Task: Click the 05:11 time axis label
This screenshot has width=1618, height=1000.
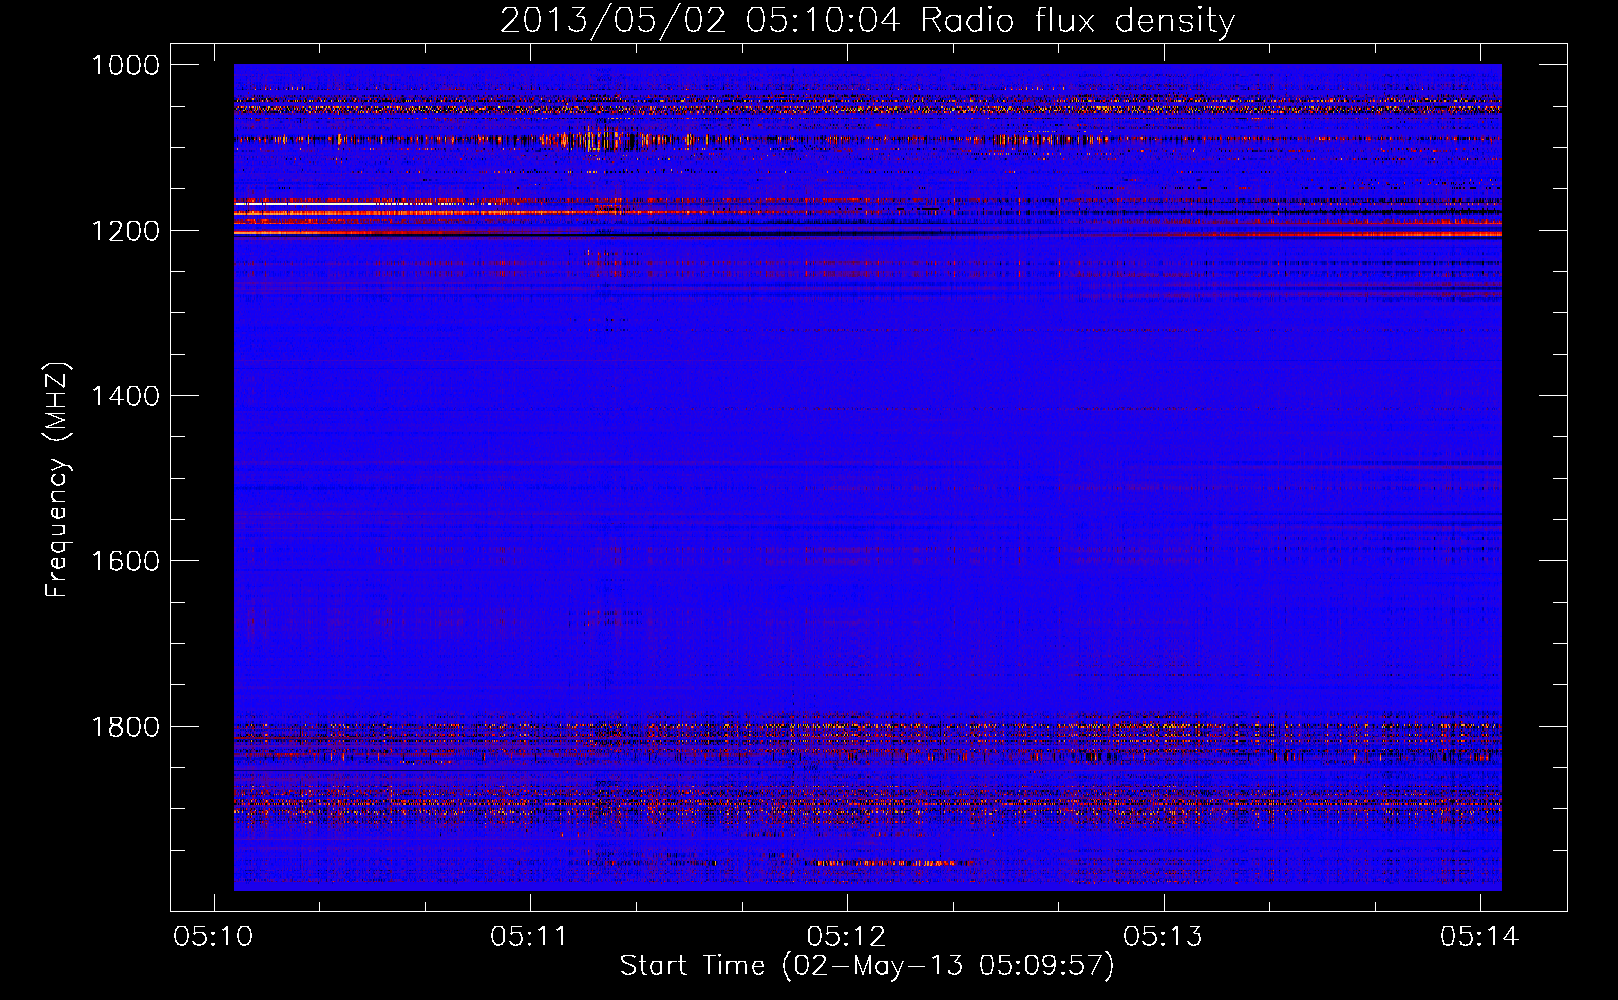Action: click(x=529, y=937)
